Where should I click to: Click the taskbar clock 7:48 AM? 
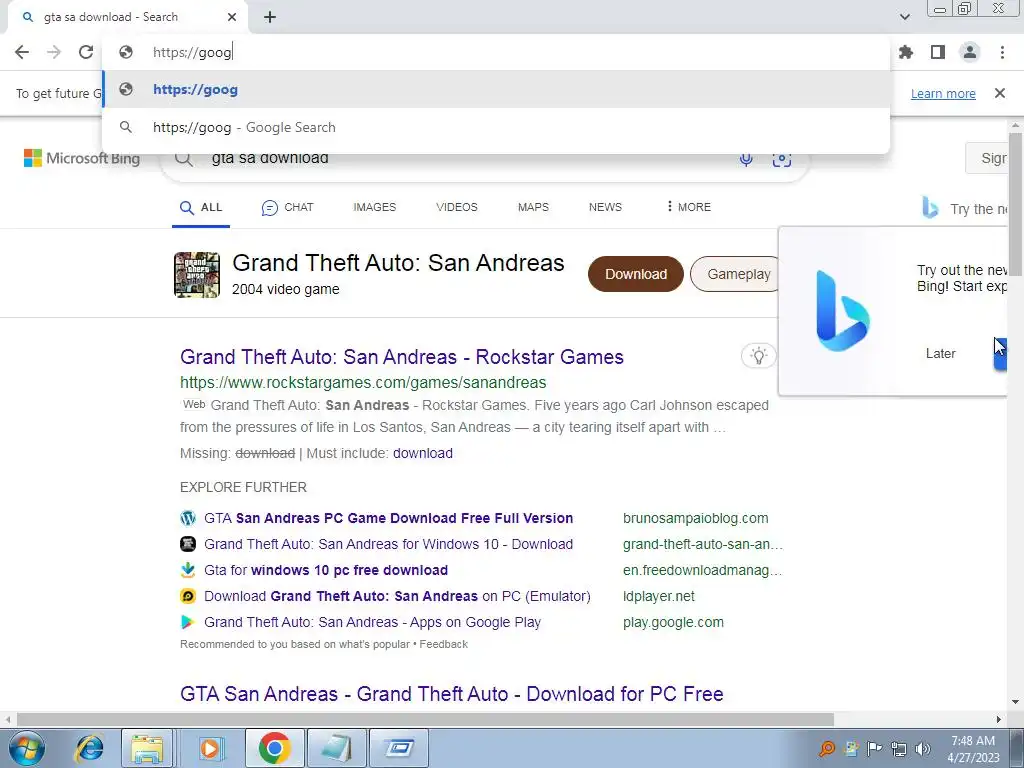pyautogui.click(x=973, y=749)
